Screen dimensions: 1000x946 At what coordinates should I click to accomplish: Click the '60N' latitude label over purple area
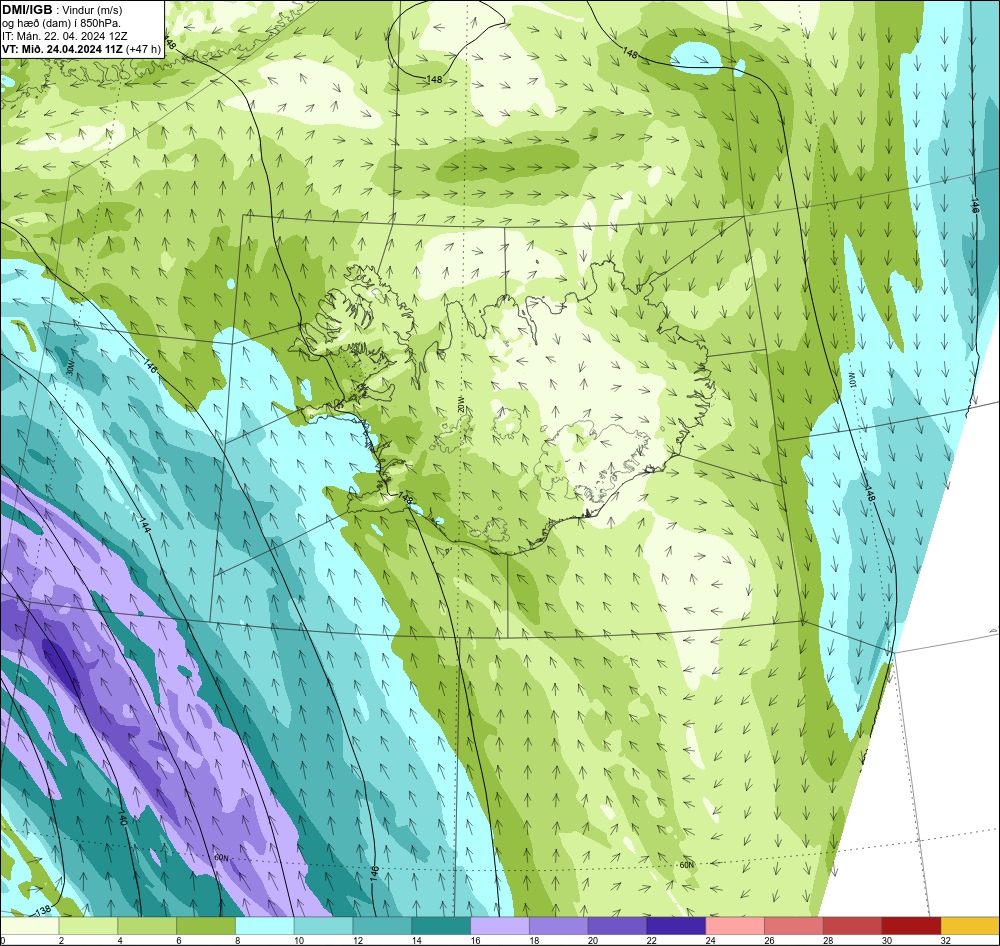point(221,857)
